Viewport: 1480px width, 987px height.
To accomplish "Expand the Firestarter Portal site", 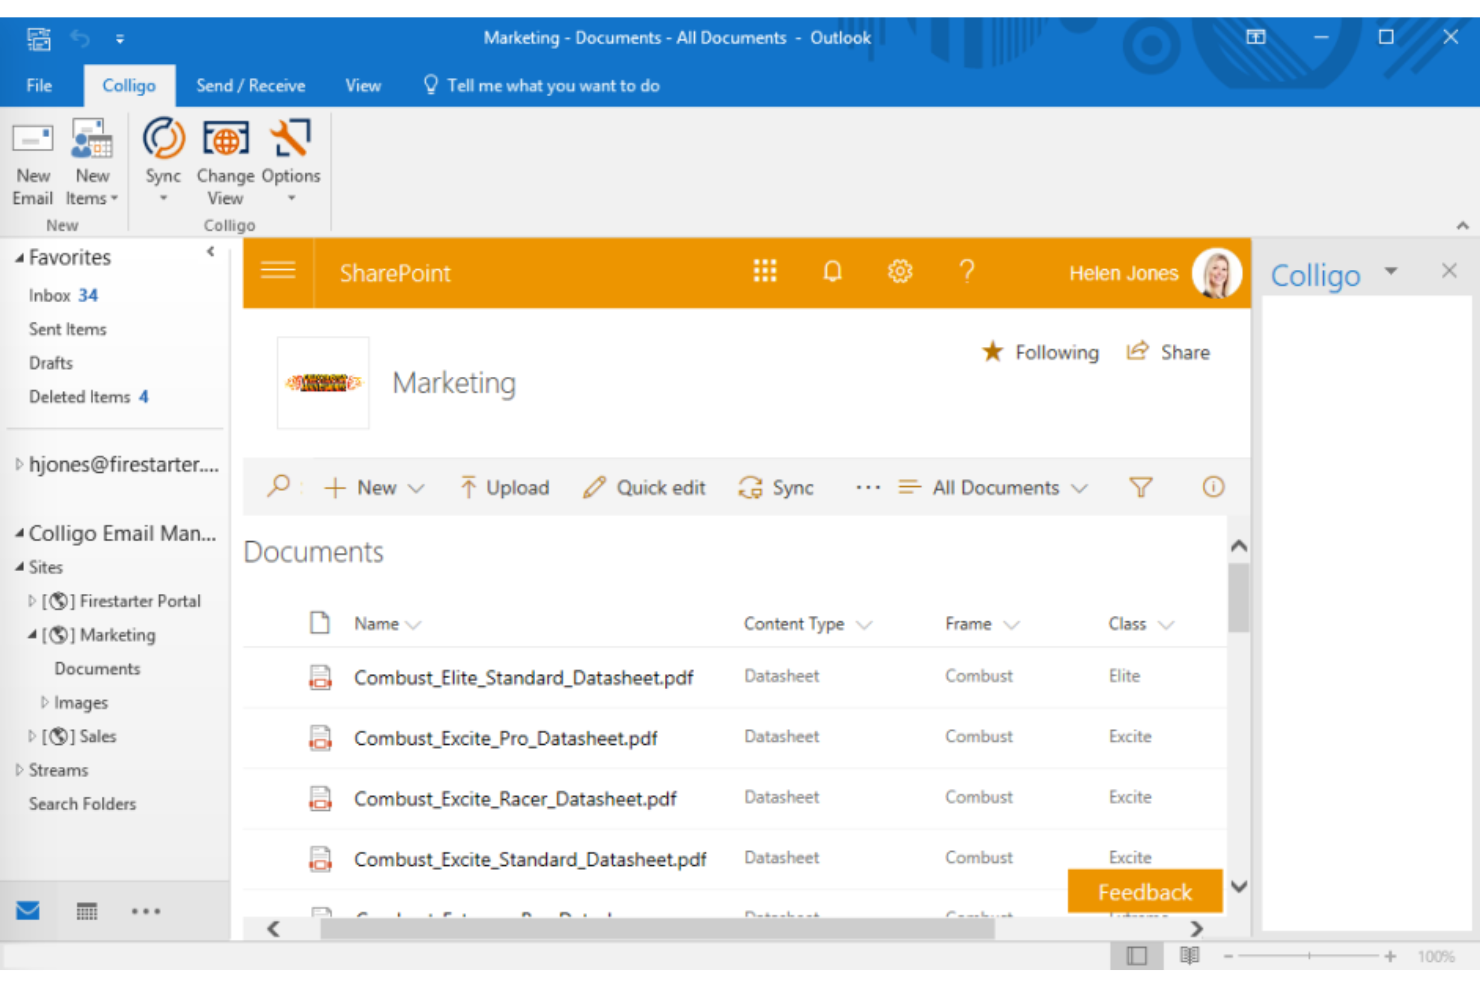I will point(32,601).
